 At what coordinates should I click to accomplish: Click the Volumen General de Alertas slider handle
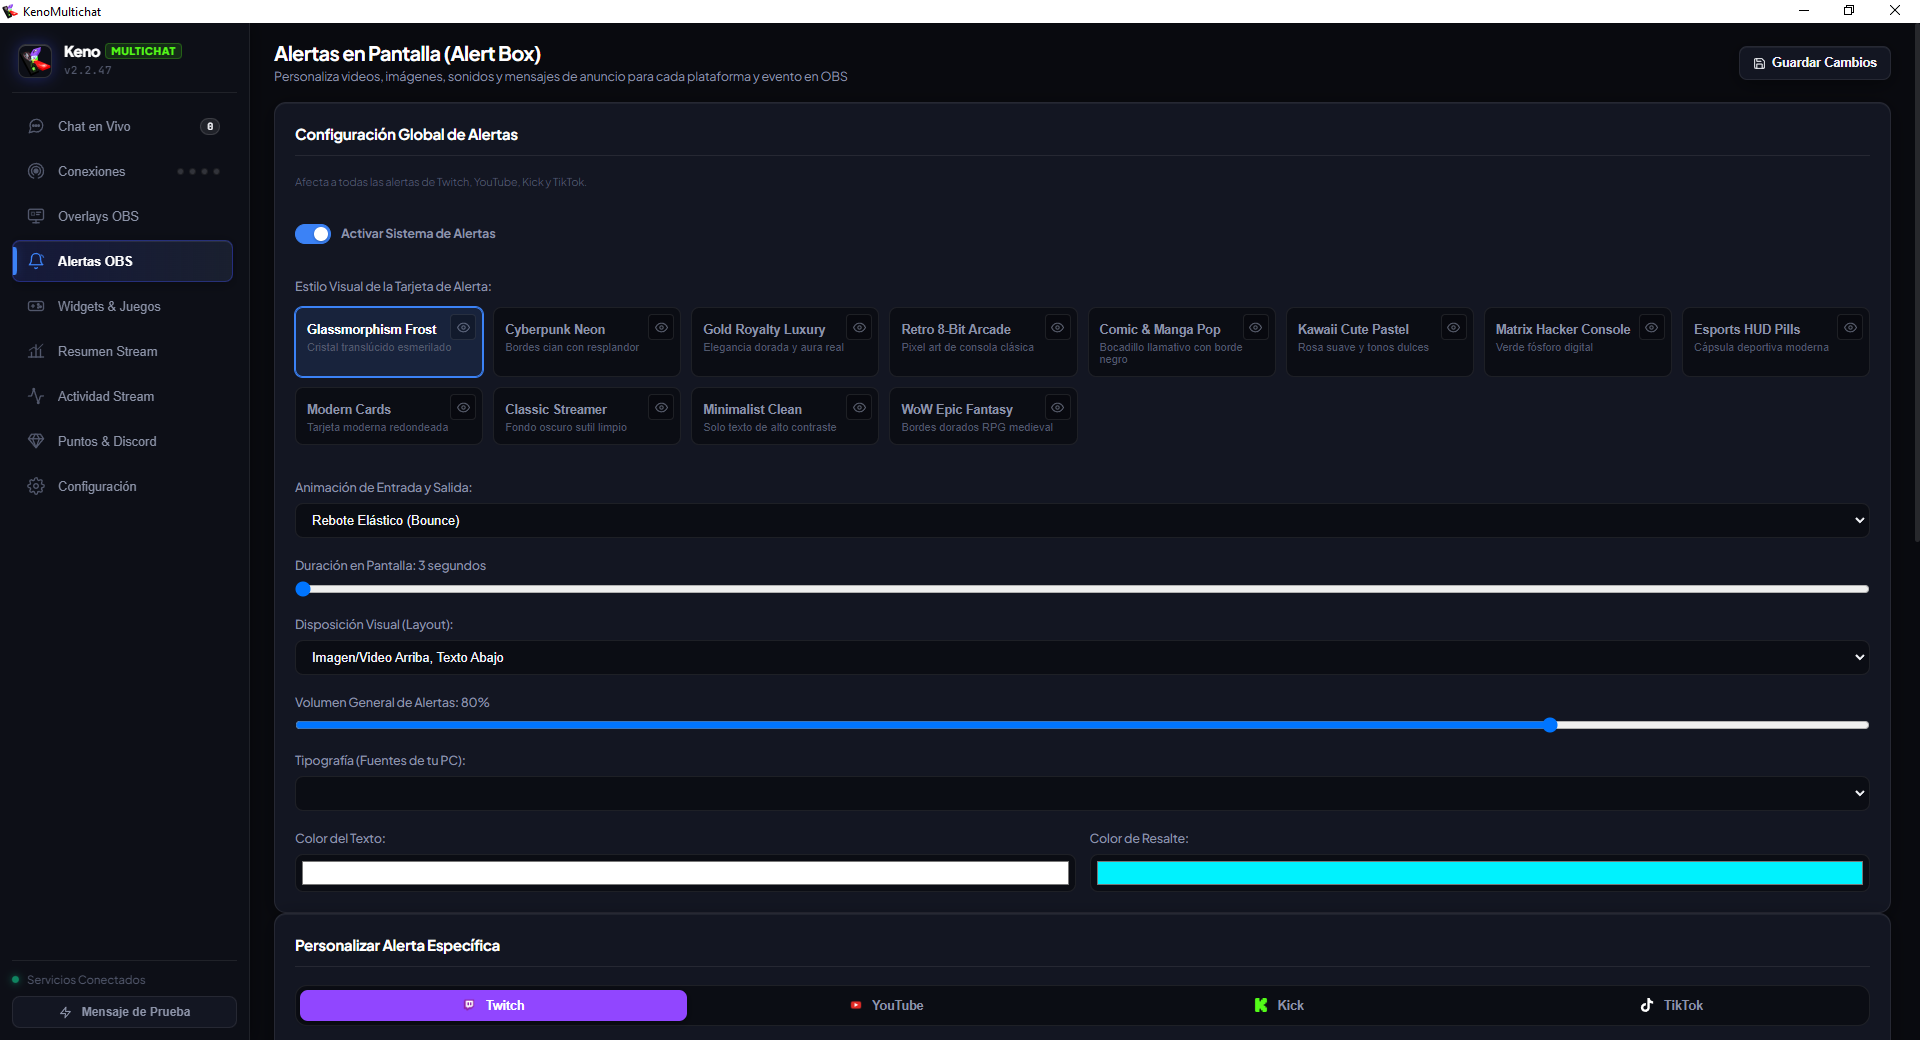[1550, 725]
